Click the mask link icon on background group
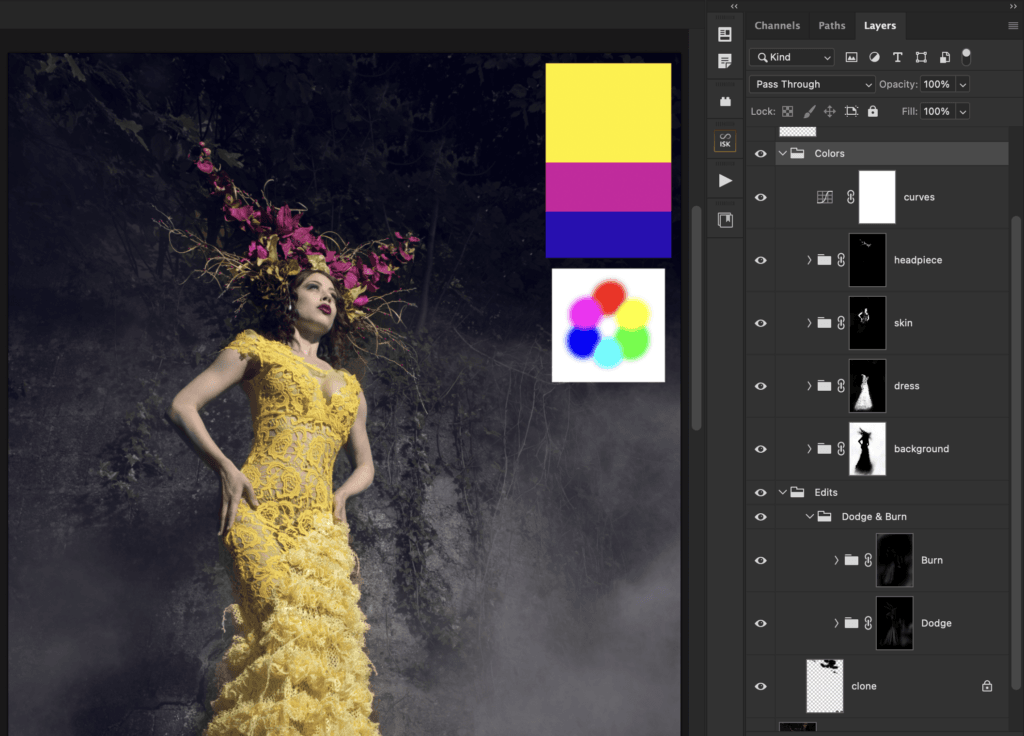 [x=841, y=449]
